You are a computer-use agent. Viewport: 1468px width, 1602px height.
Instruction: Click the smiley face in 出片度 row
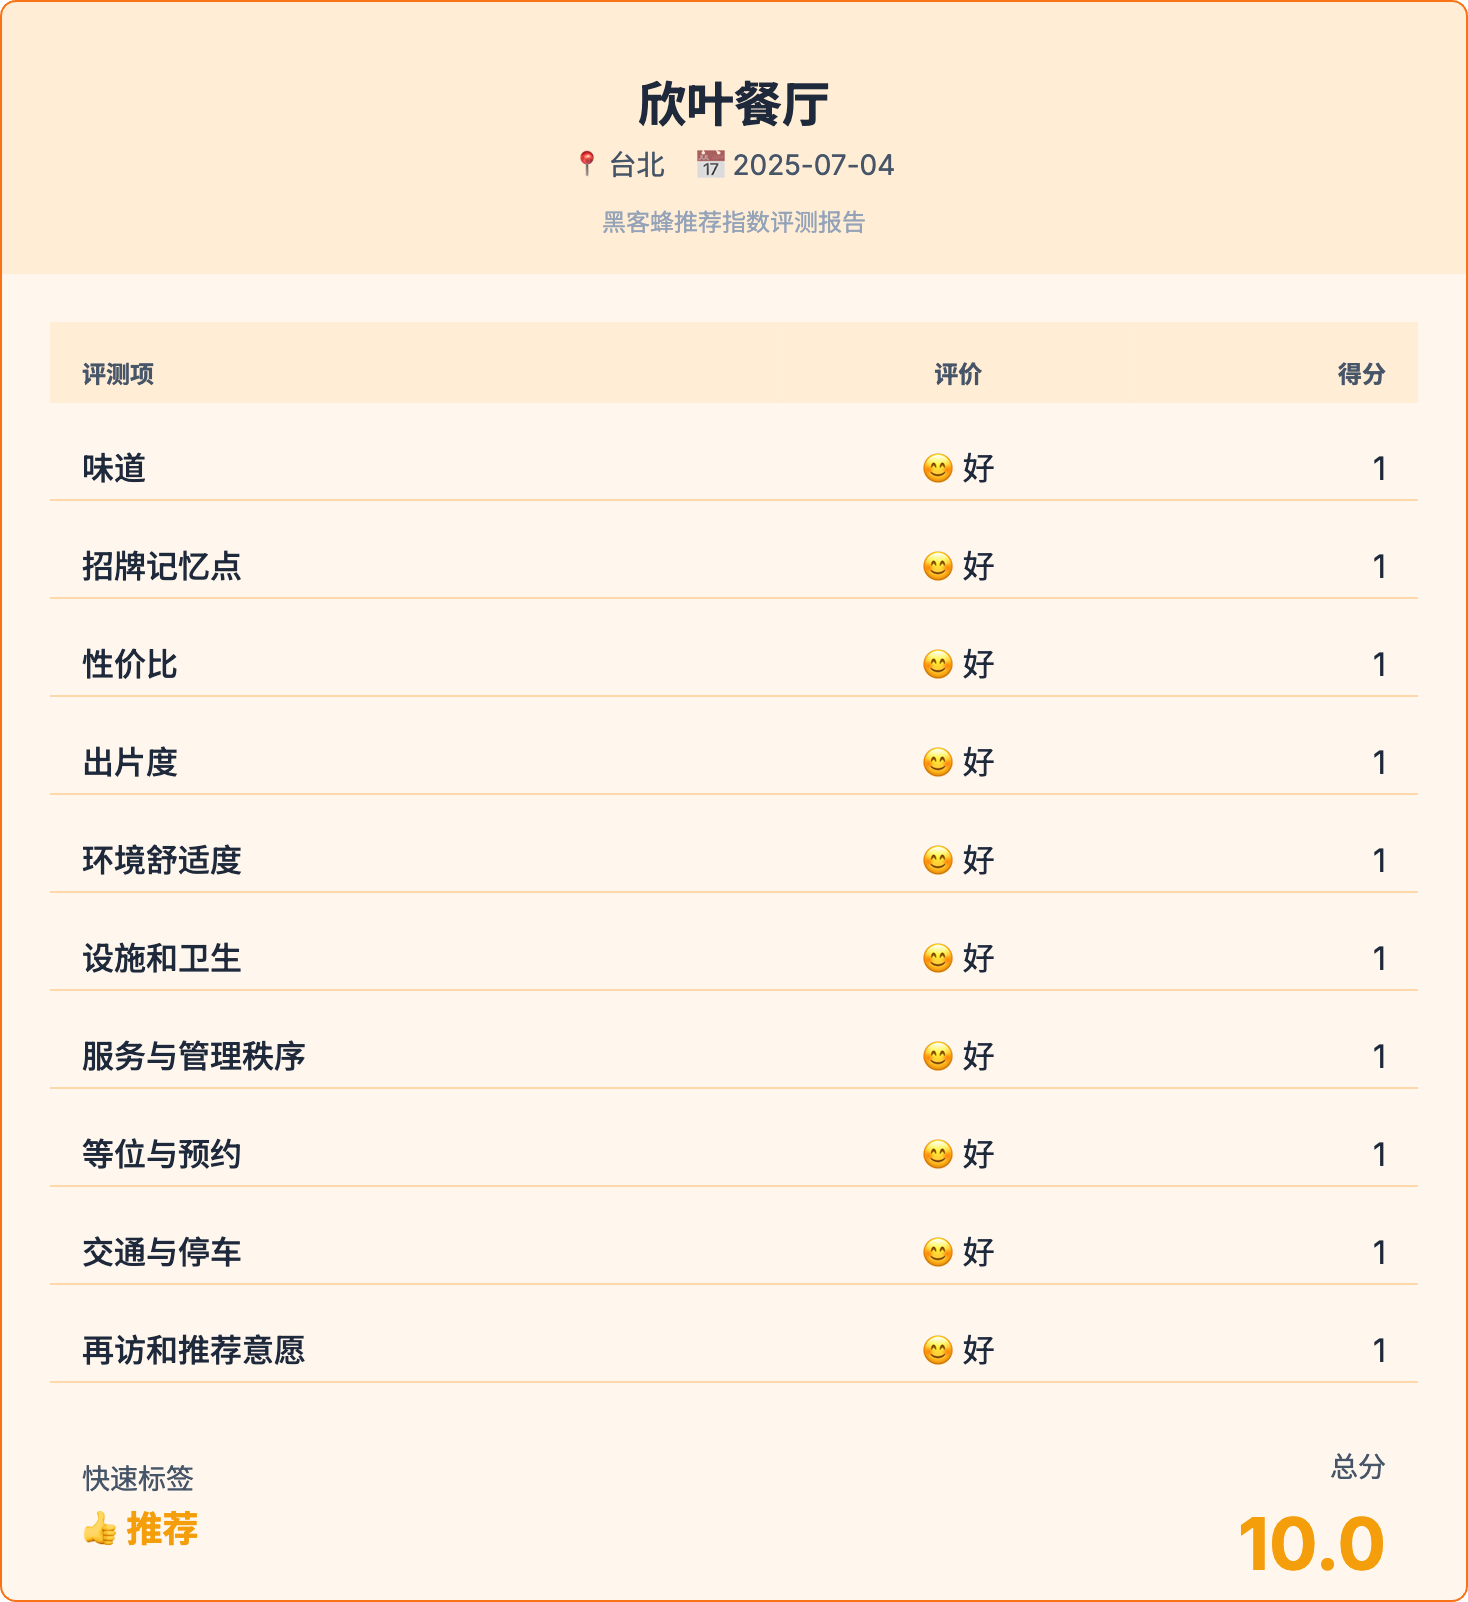[937, 762]
